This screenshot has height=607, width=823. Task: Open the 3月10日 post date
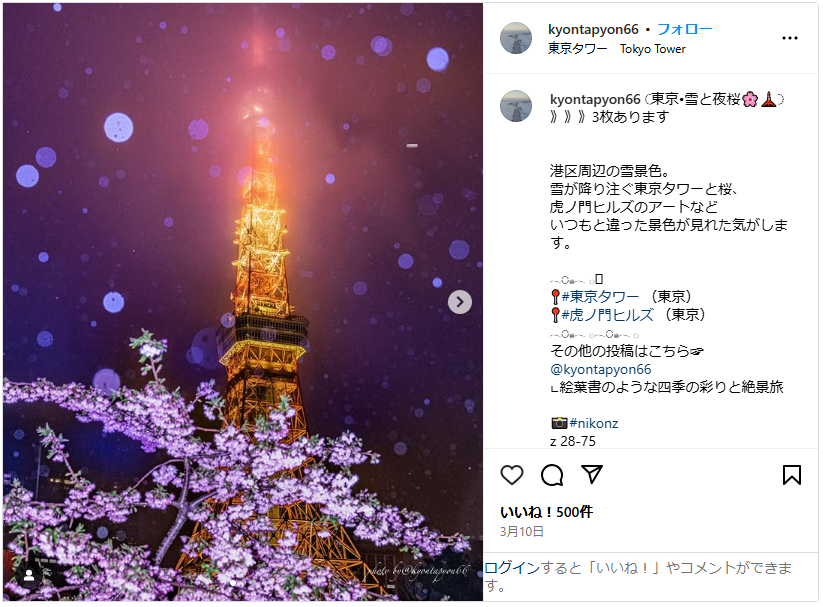522,532
